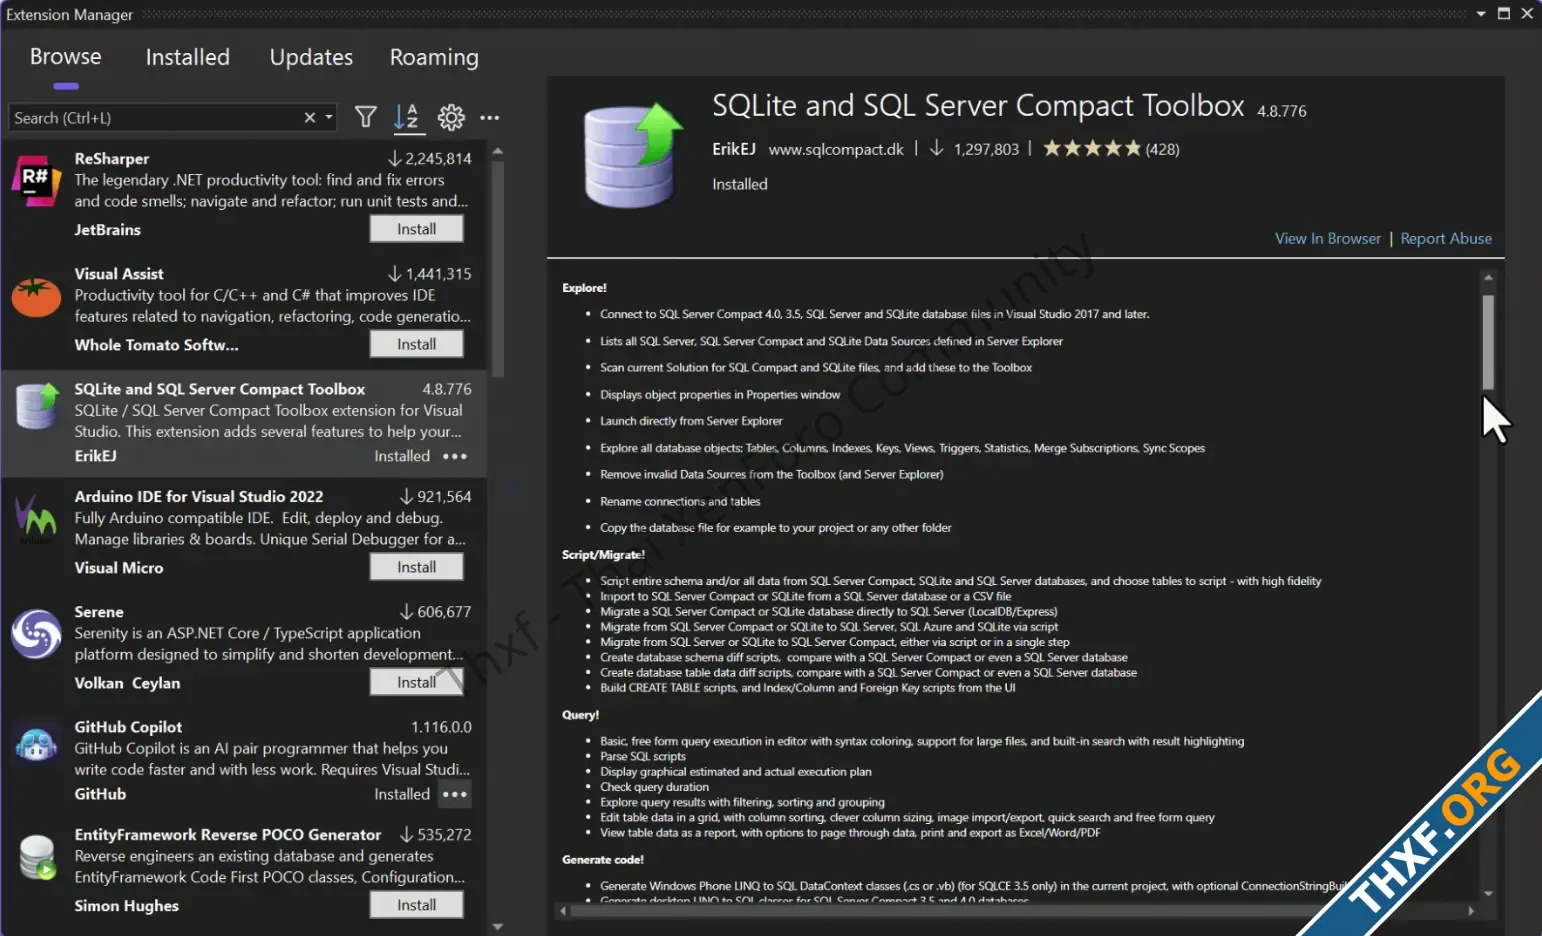Viewport: 1542px width, 936px height.
Task: Select the SQLite Toolbox list icon
Action: tap(37, 406)
